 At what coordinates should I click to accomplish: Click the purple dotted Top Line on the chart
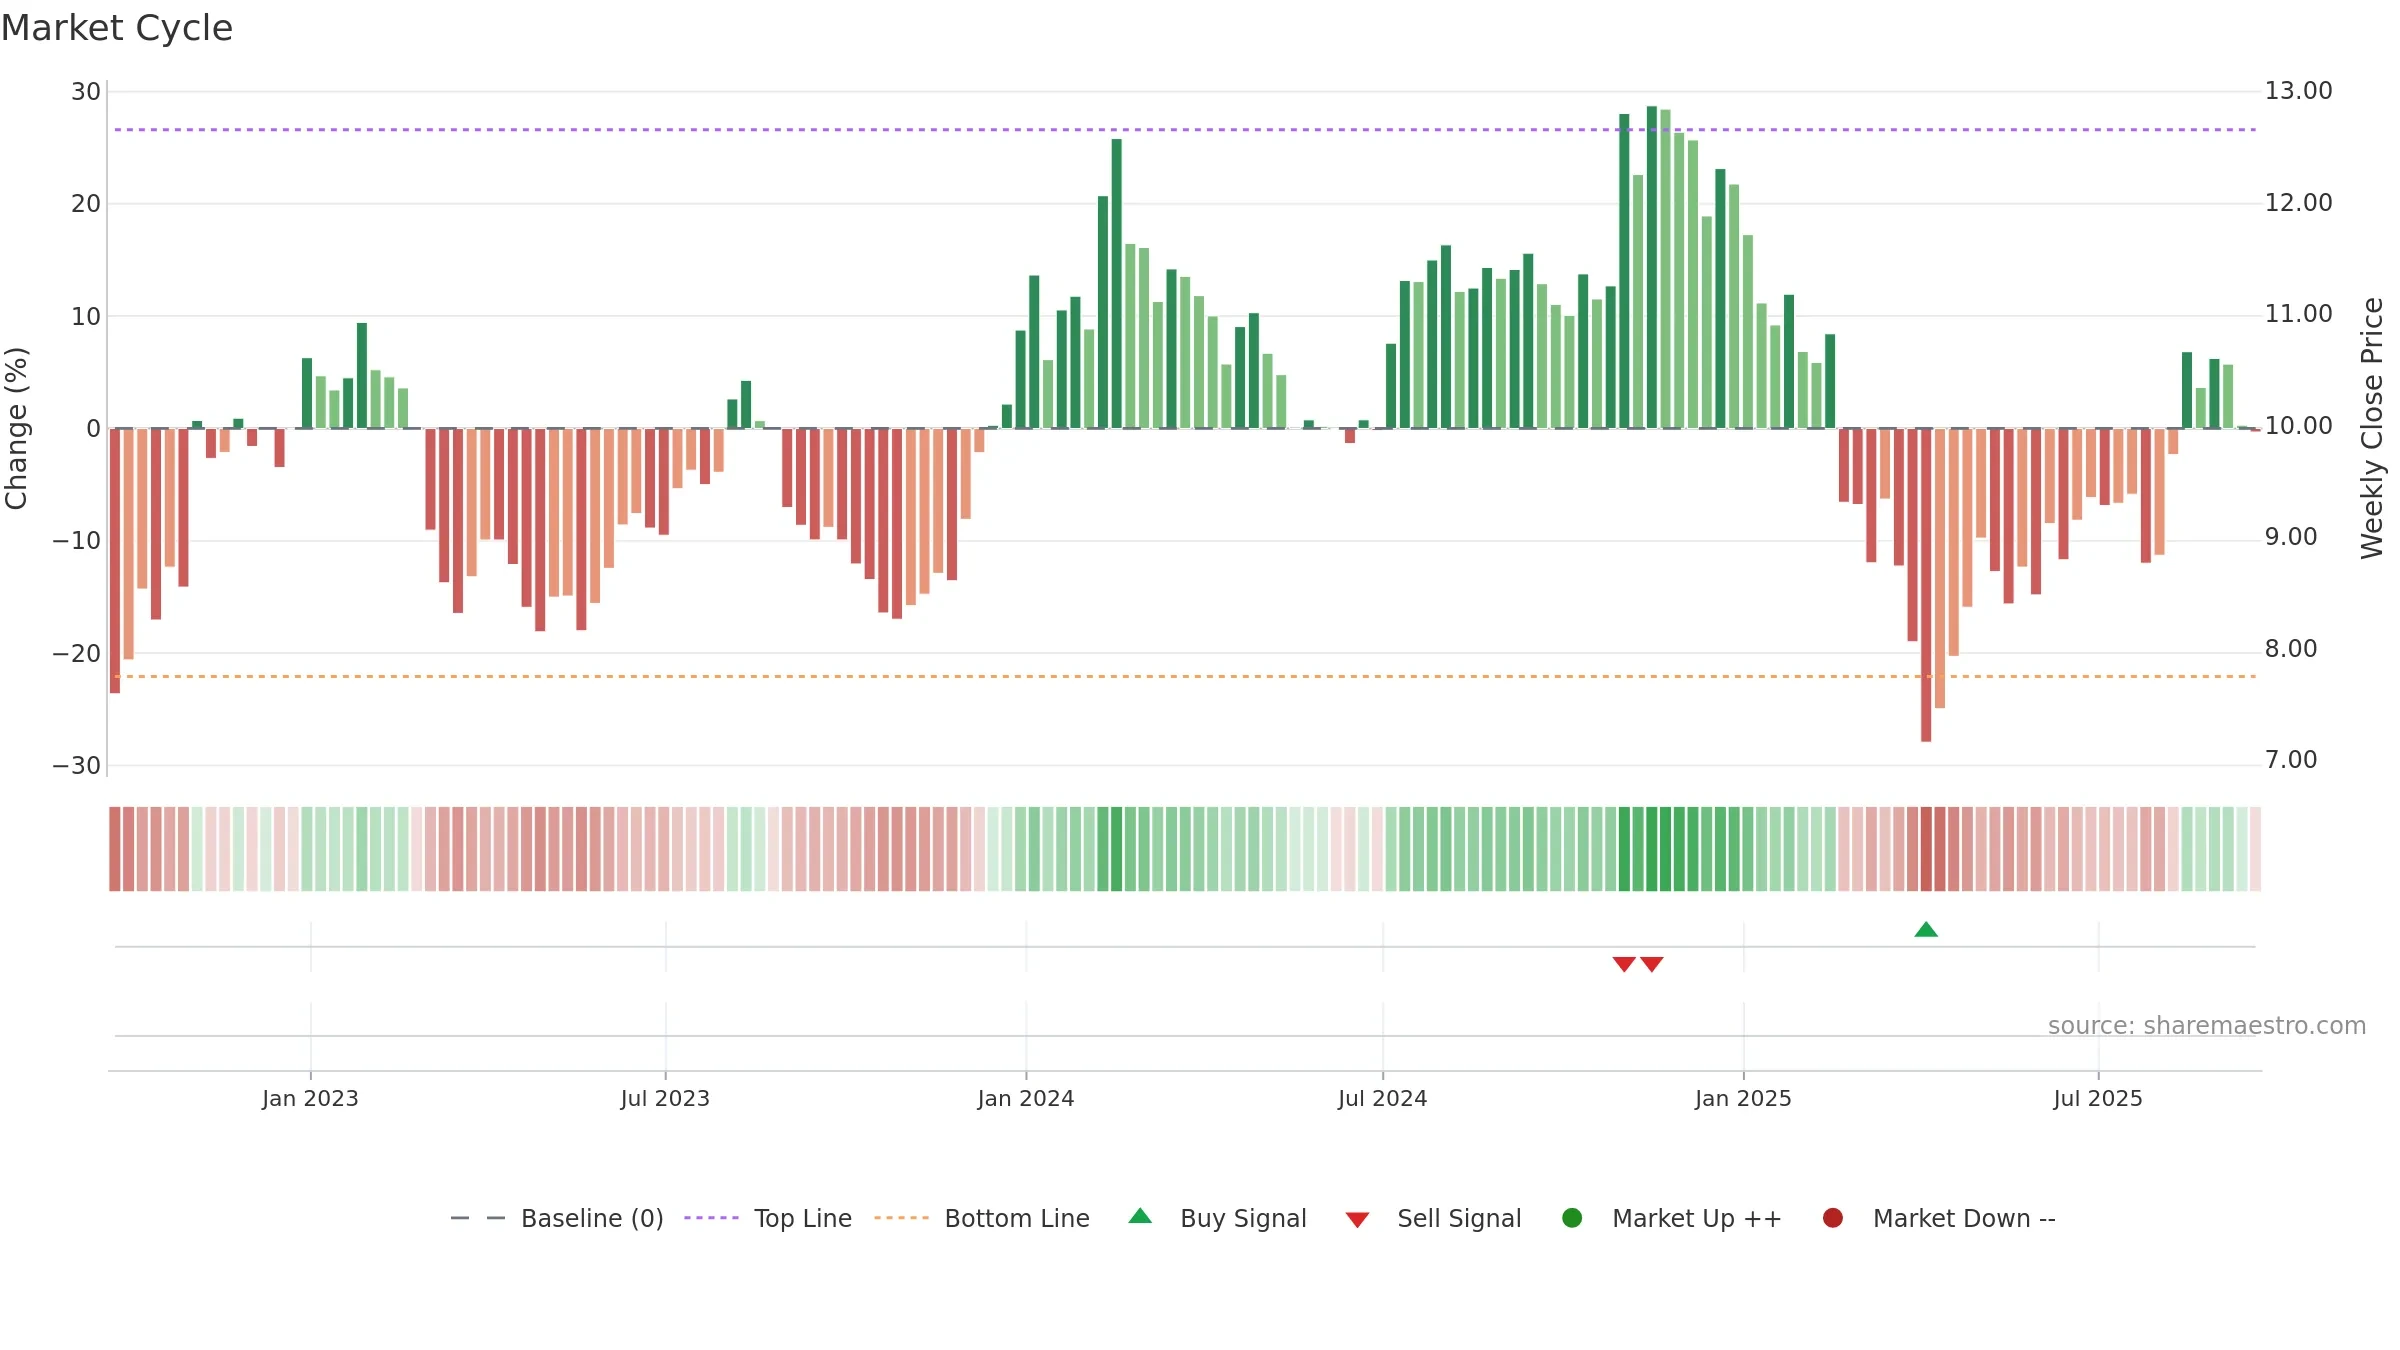1185,130
